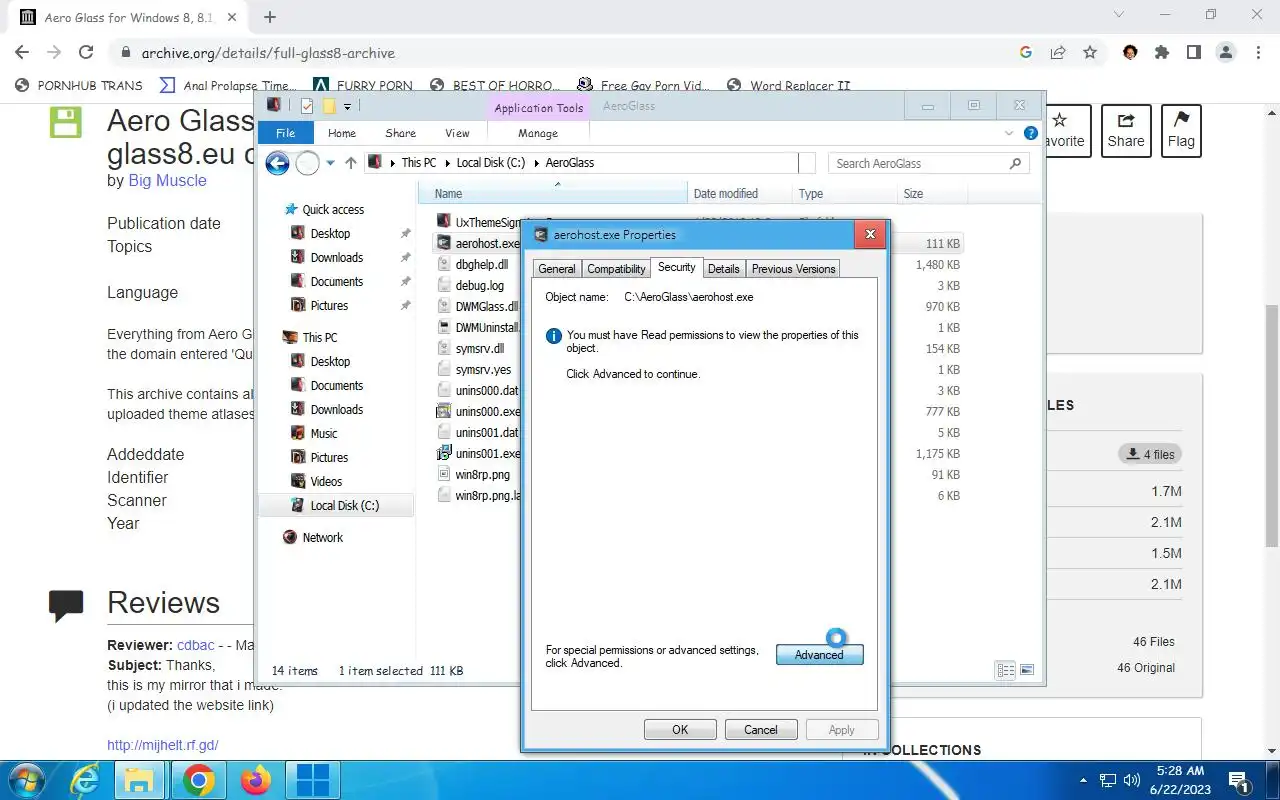The image size is (1280, 800).
Task: Click the search magnifier in Explorer
Action: (1015, 163)
